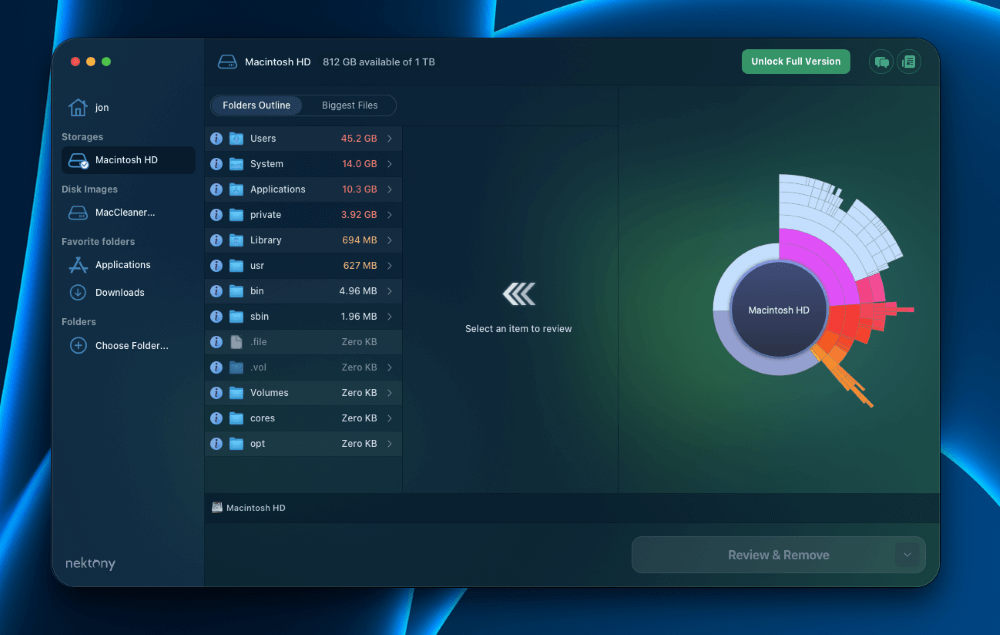Open the Review & Remove dropdown arrow
Viewport: 1000px width, 635px height.
pos(907,555)
